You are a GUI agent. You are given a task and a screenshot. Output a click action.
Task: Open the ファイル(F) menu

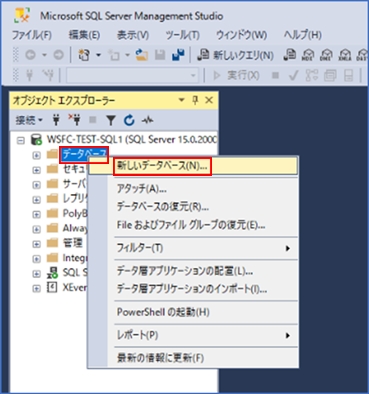pos(32,35)
